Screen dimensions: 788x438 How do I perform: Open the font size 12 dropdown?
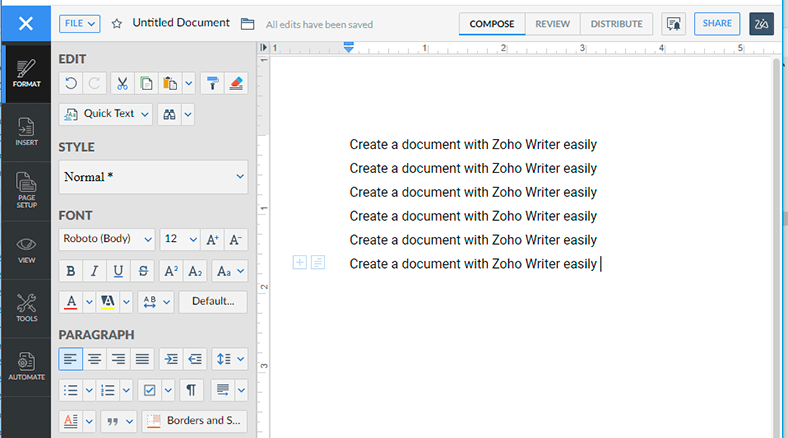point(180,239)
